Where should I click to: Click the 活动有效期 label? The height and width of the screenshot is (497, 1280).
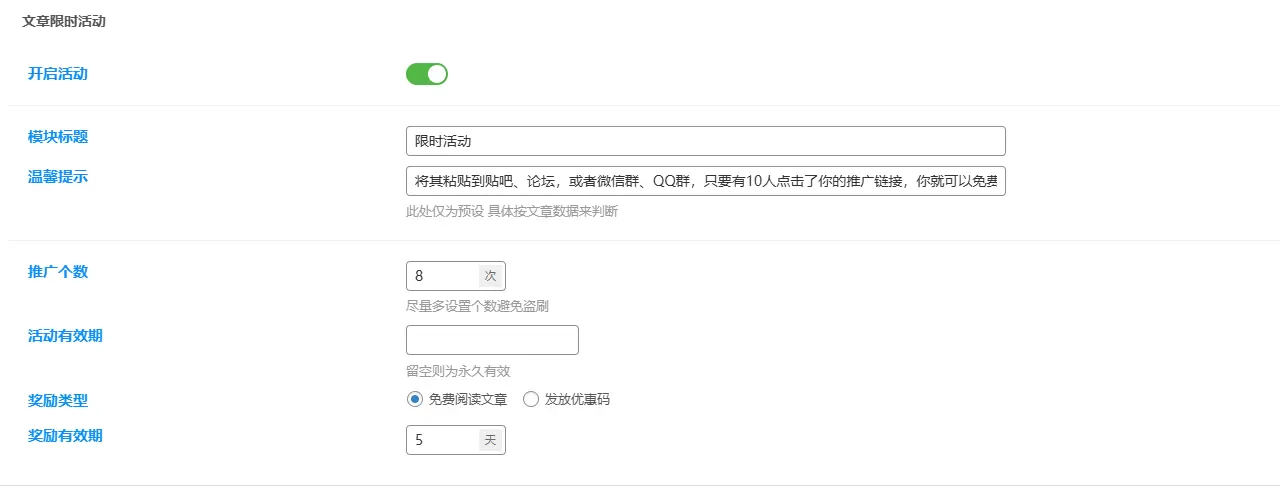(x=65, y=336)
